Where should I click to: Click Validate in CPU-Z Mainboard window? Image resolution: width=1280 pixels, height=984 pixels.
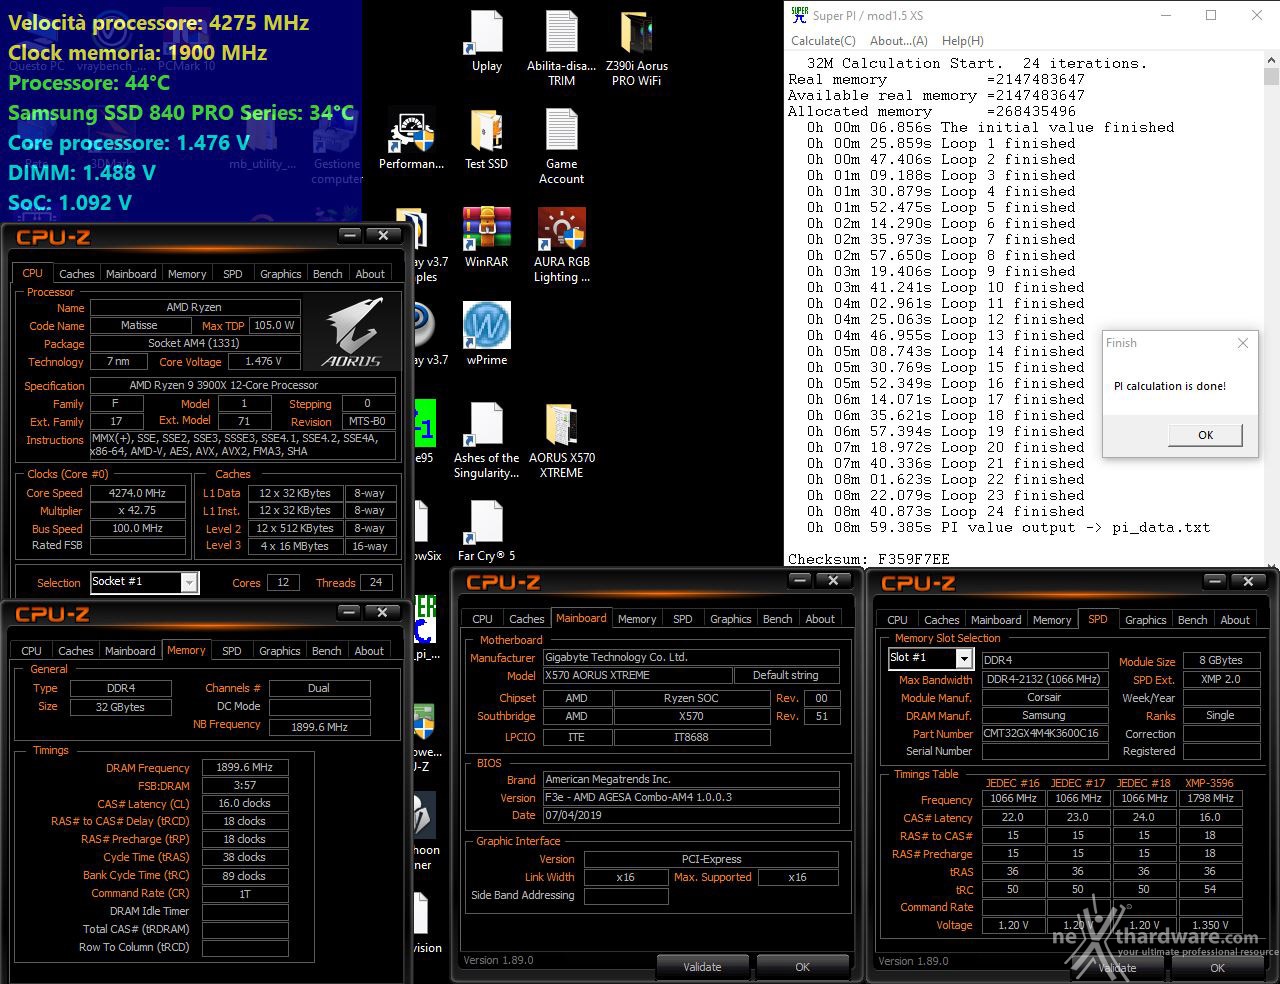[702, 967]
